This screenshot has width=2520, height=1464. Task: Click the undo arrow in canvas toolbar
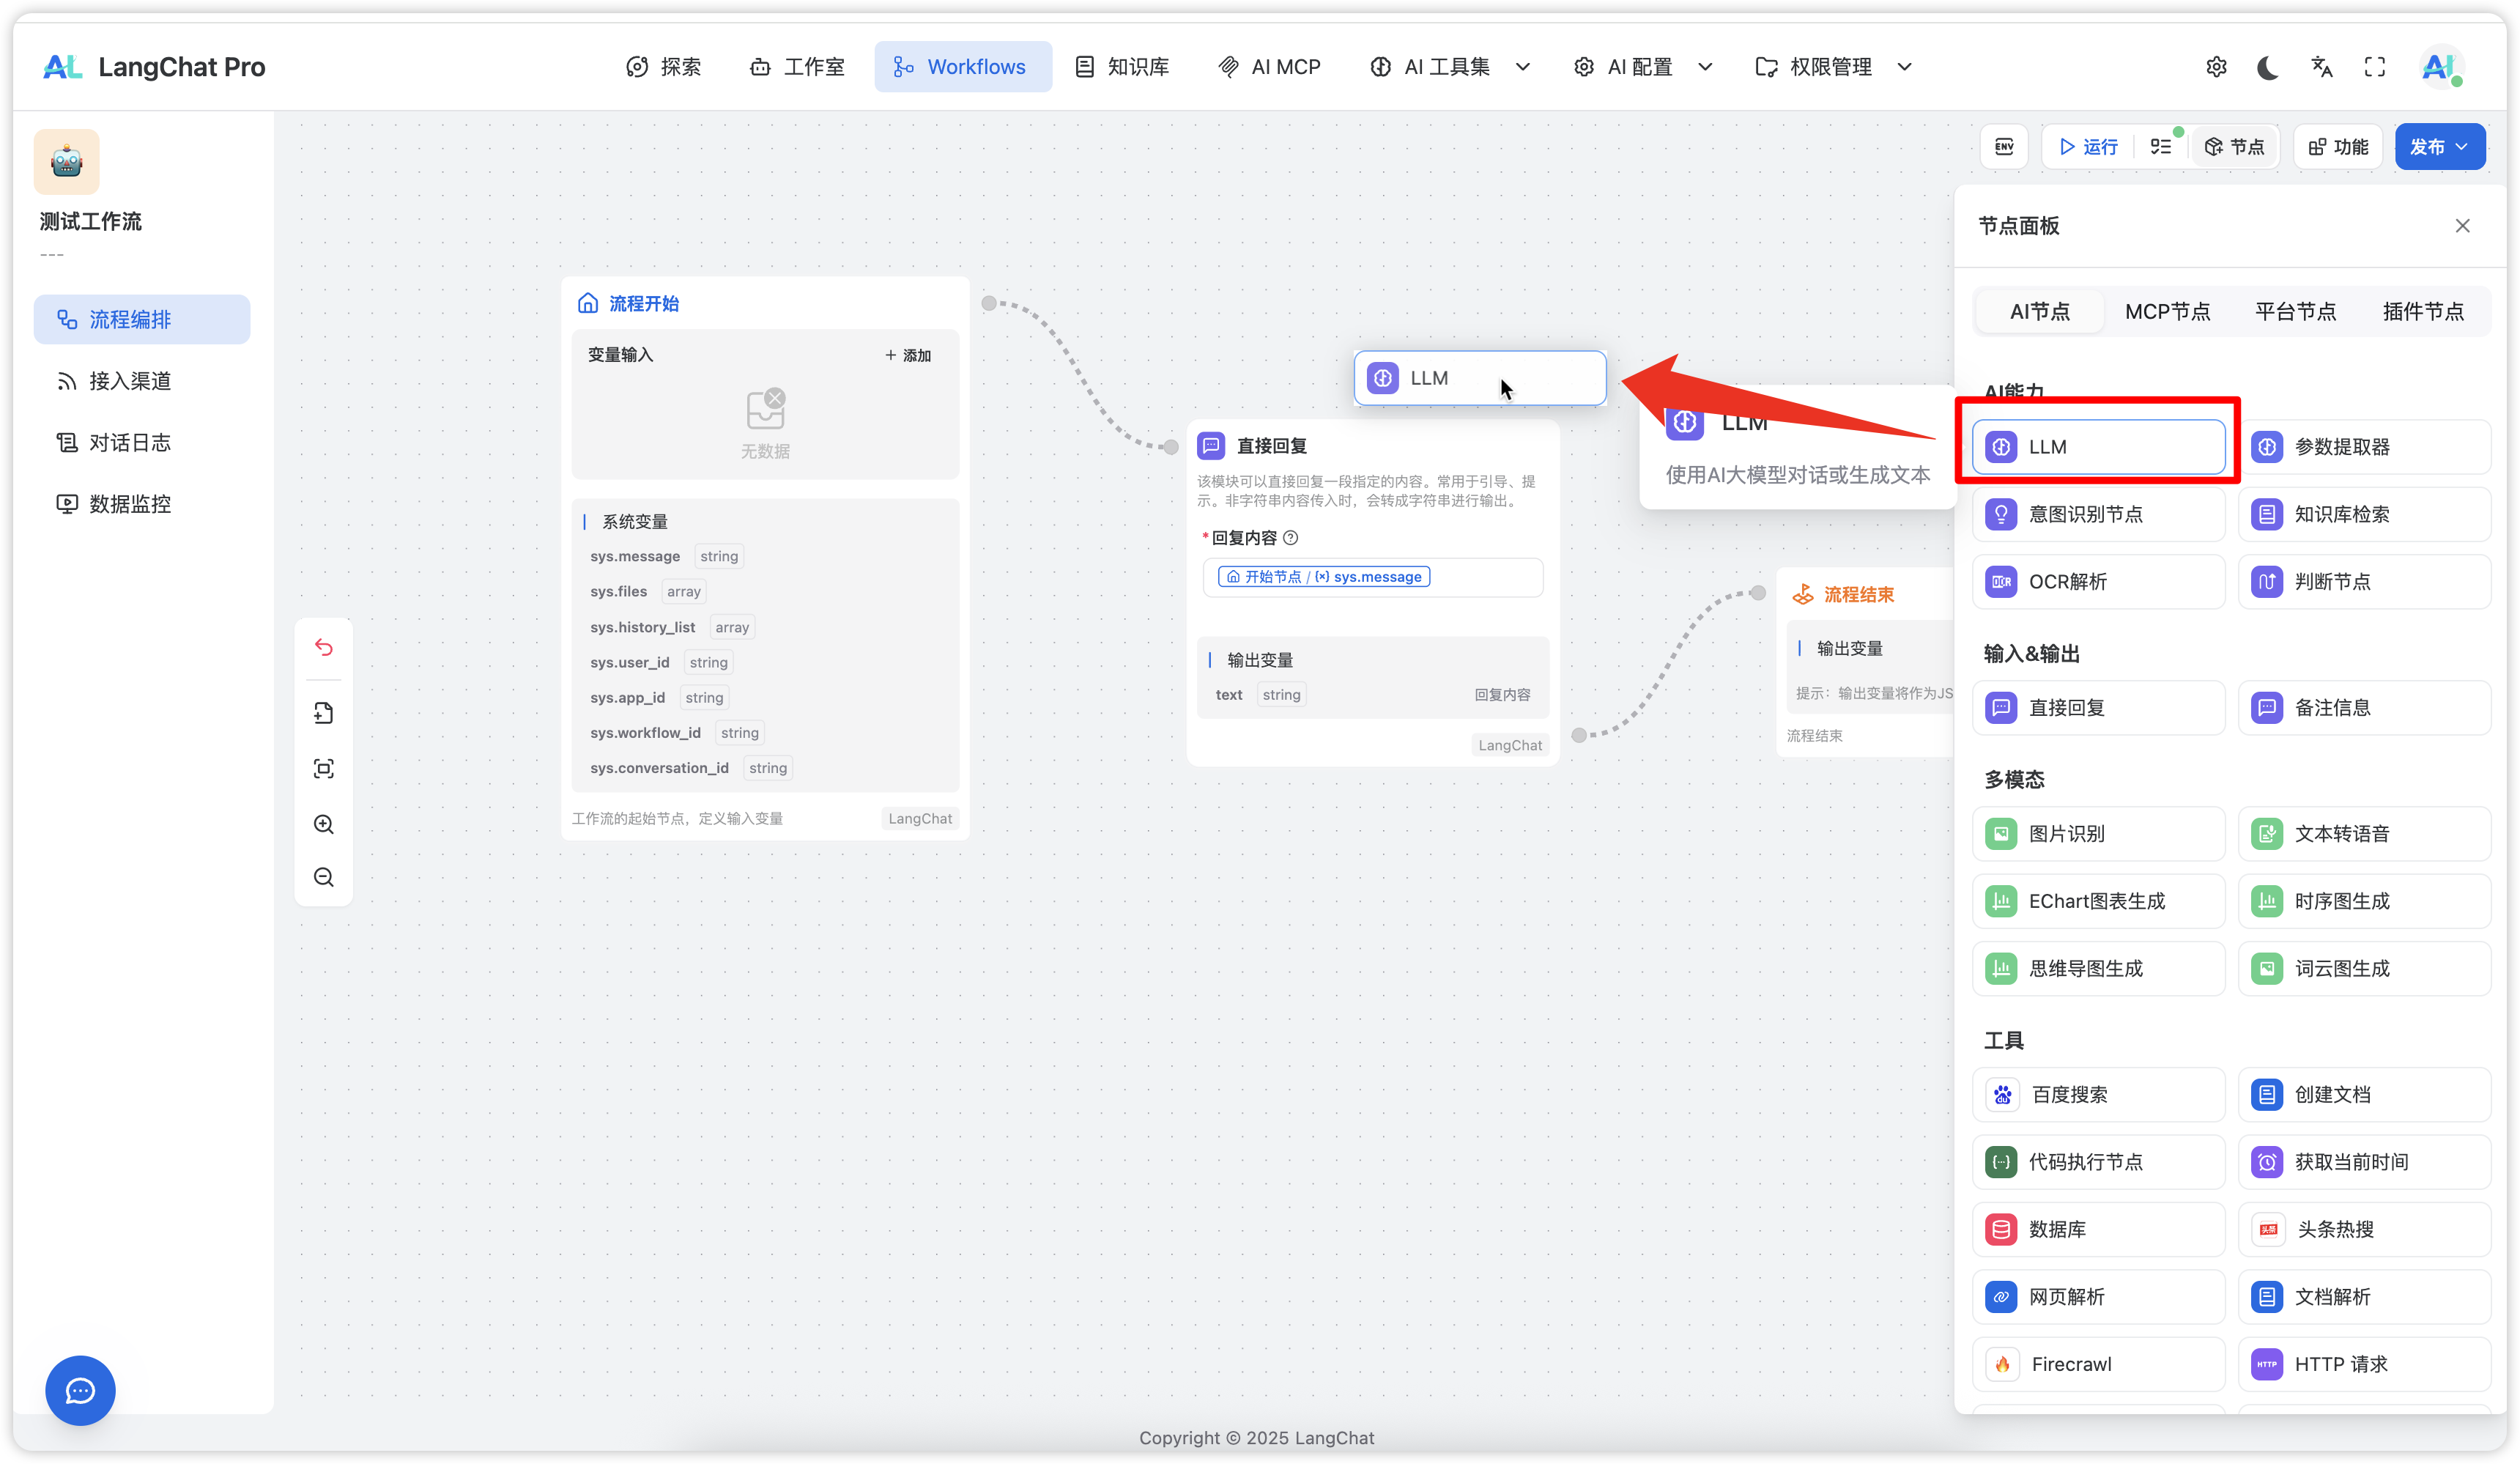[323, 647]
